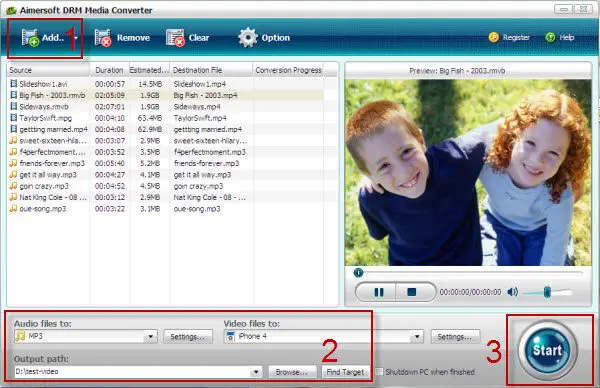
Task: Open the Add button dropdown arrow
Action: click(76, 38)
